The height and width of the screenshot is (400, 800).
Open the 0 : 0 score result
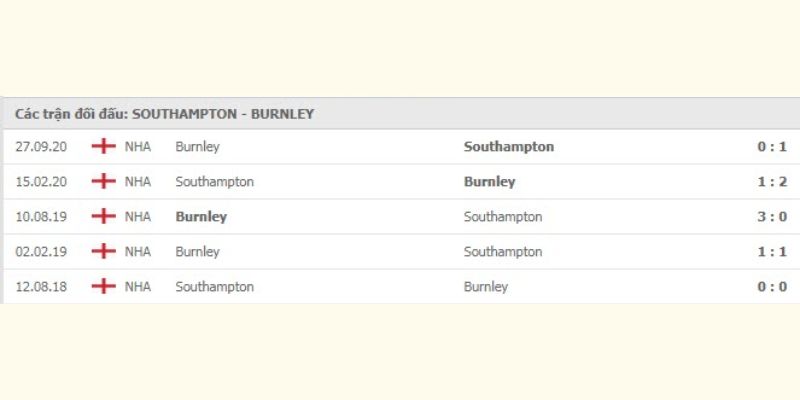772,287
